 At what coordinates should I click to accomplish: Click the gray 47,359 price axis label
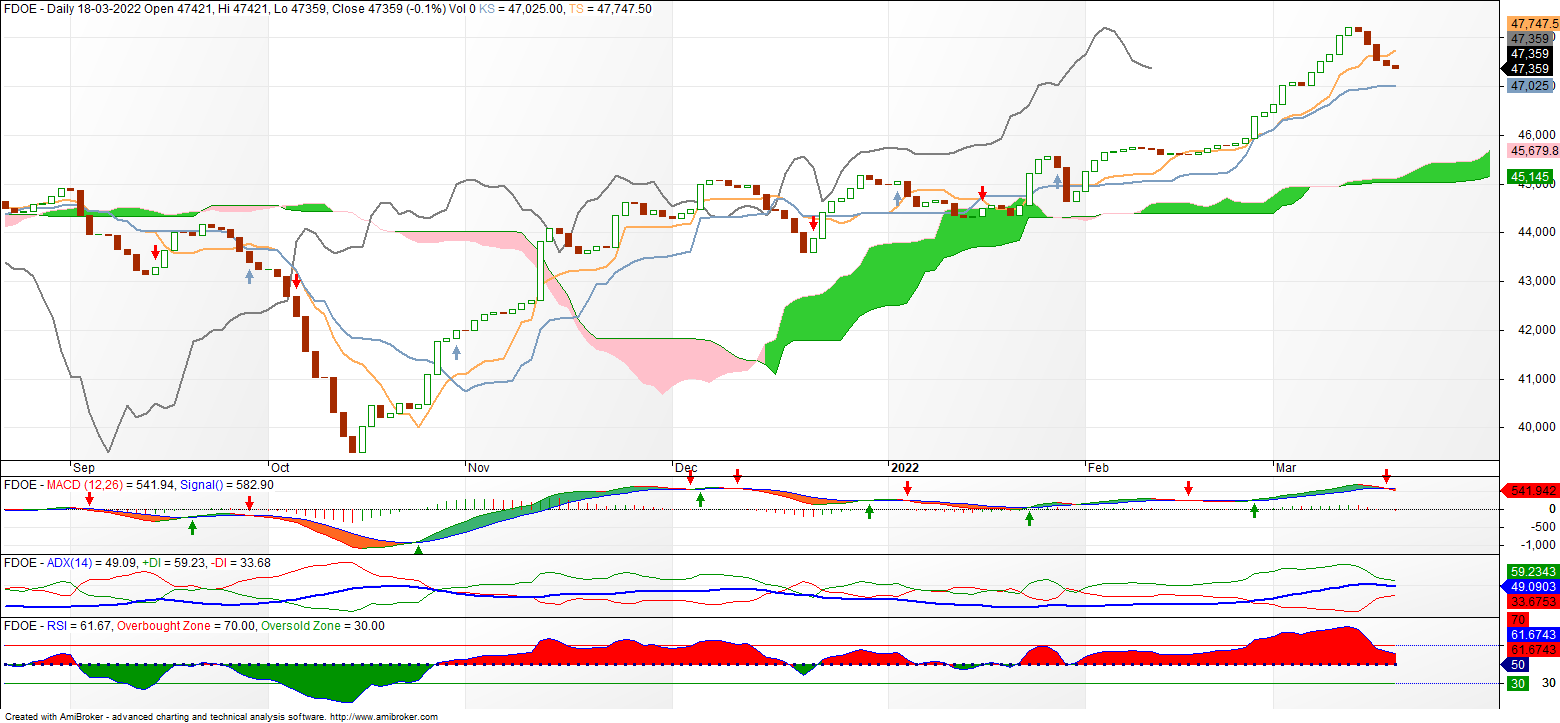point(1530,38)
